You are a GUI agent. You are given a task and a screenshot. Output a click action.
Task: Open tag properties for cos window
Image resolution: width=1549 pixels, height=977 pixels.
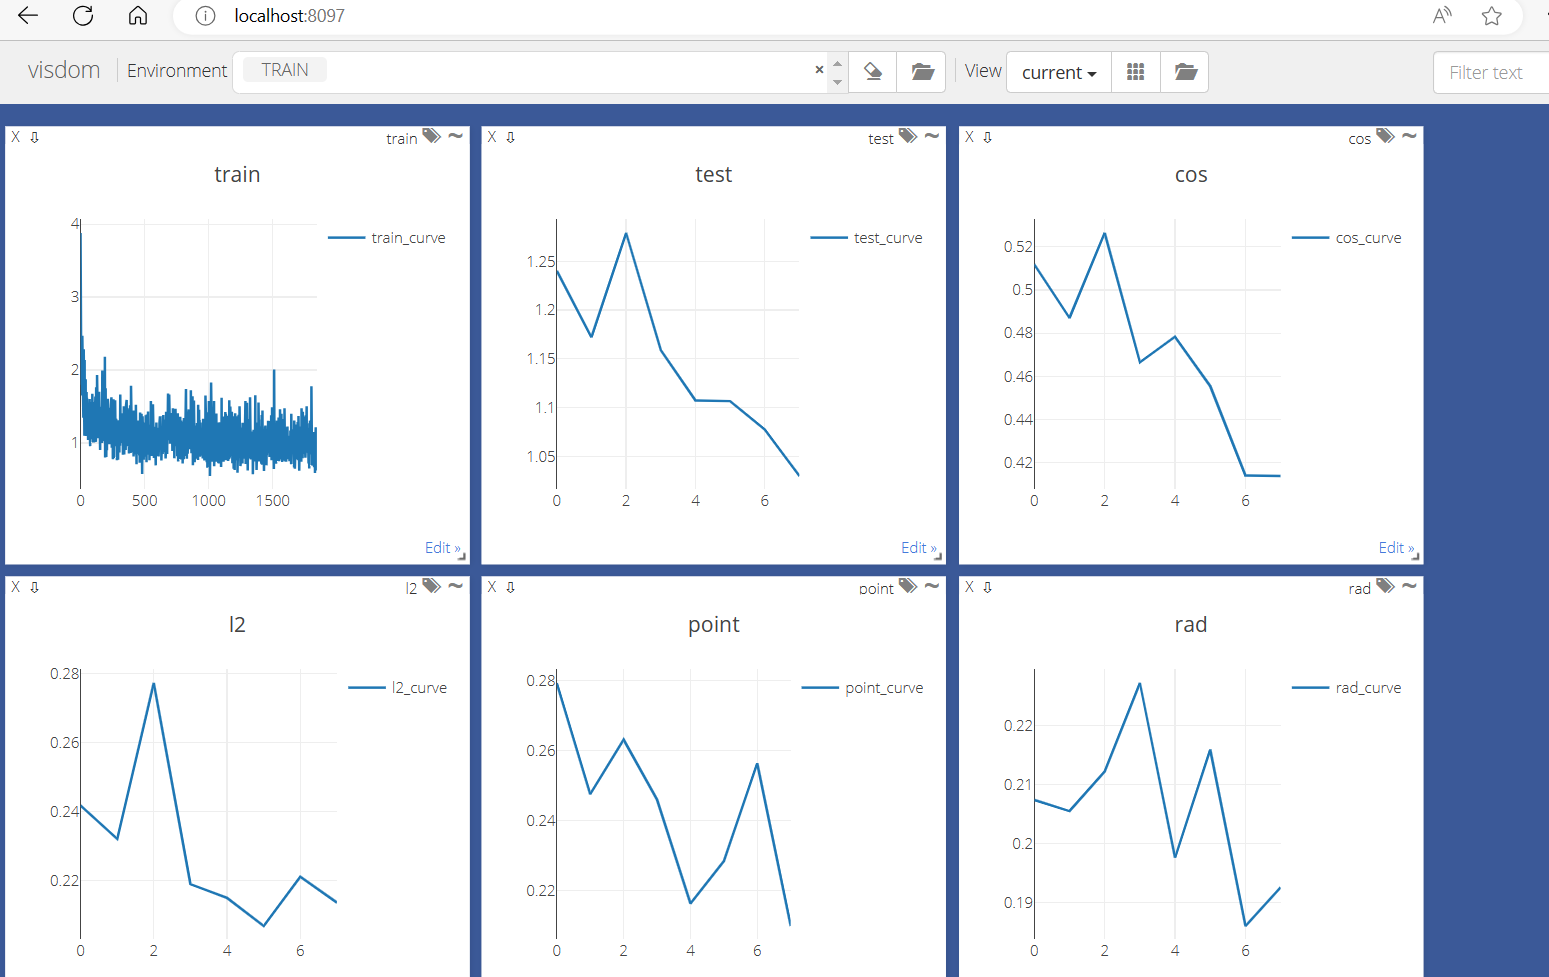point(1385,136)
